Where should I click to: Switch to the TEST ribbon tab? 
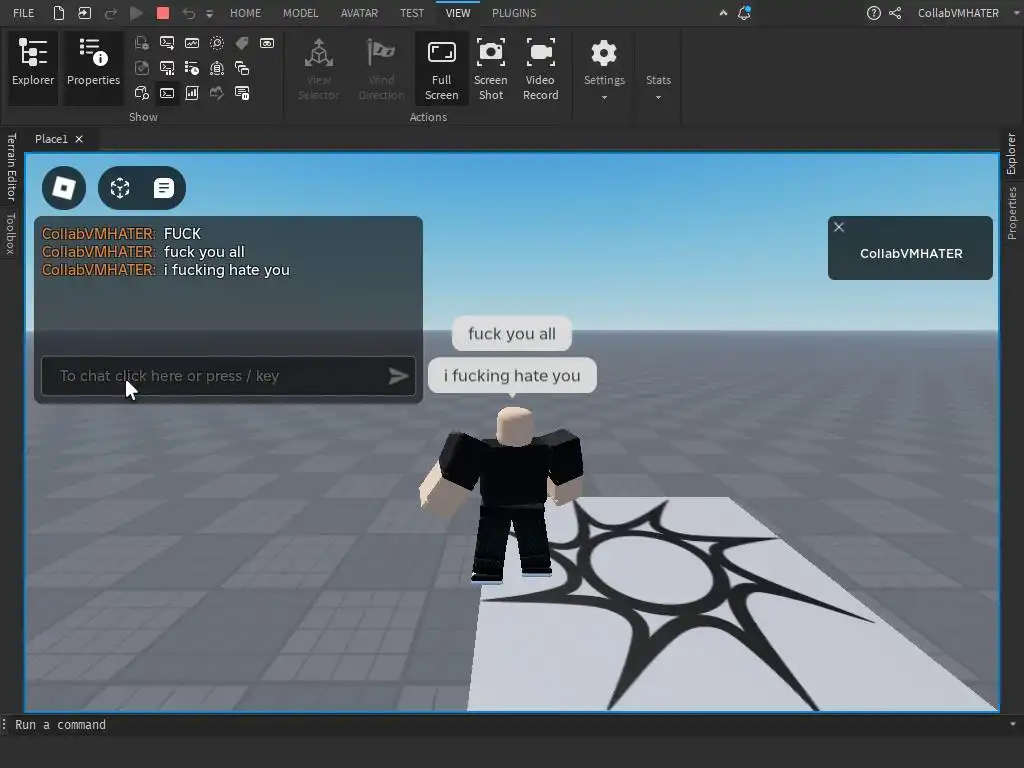[412, 13]
